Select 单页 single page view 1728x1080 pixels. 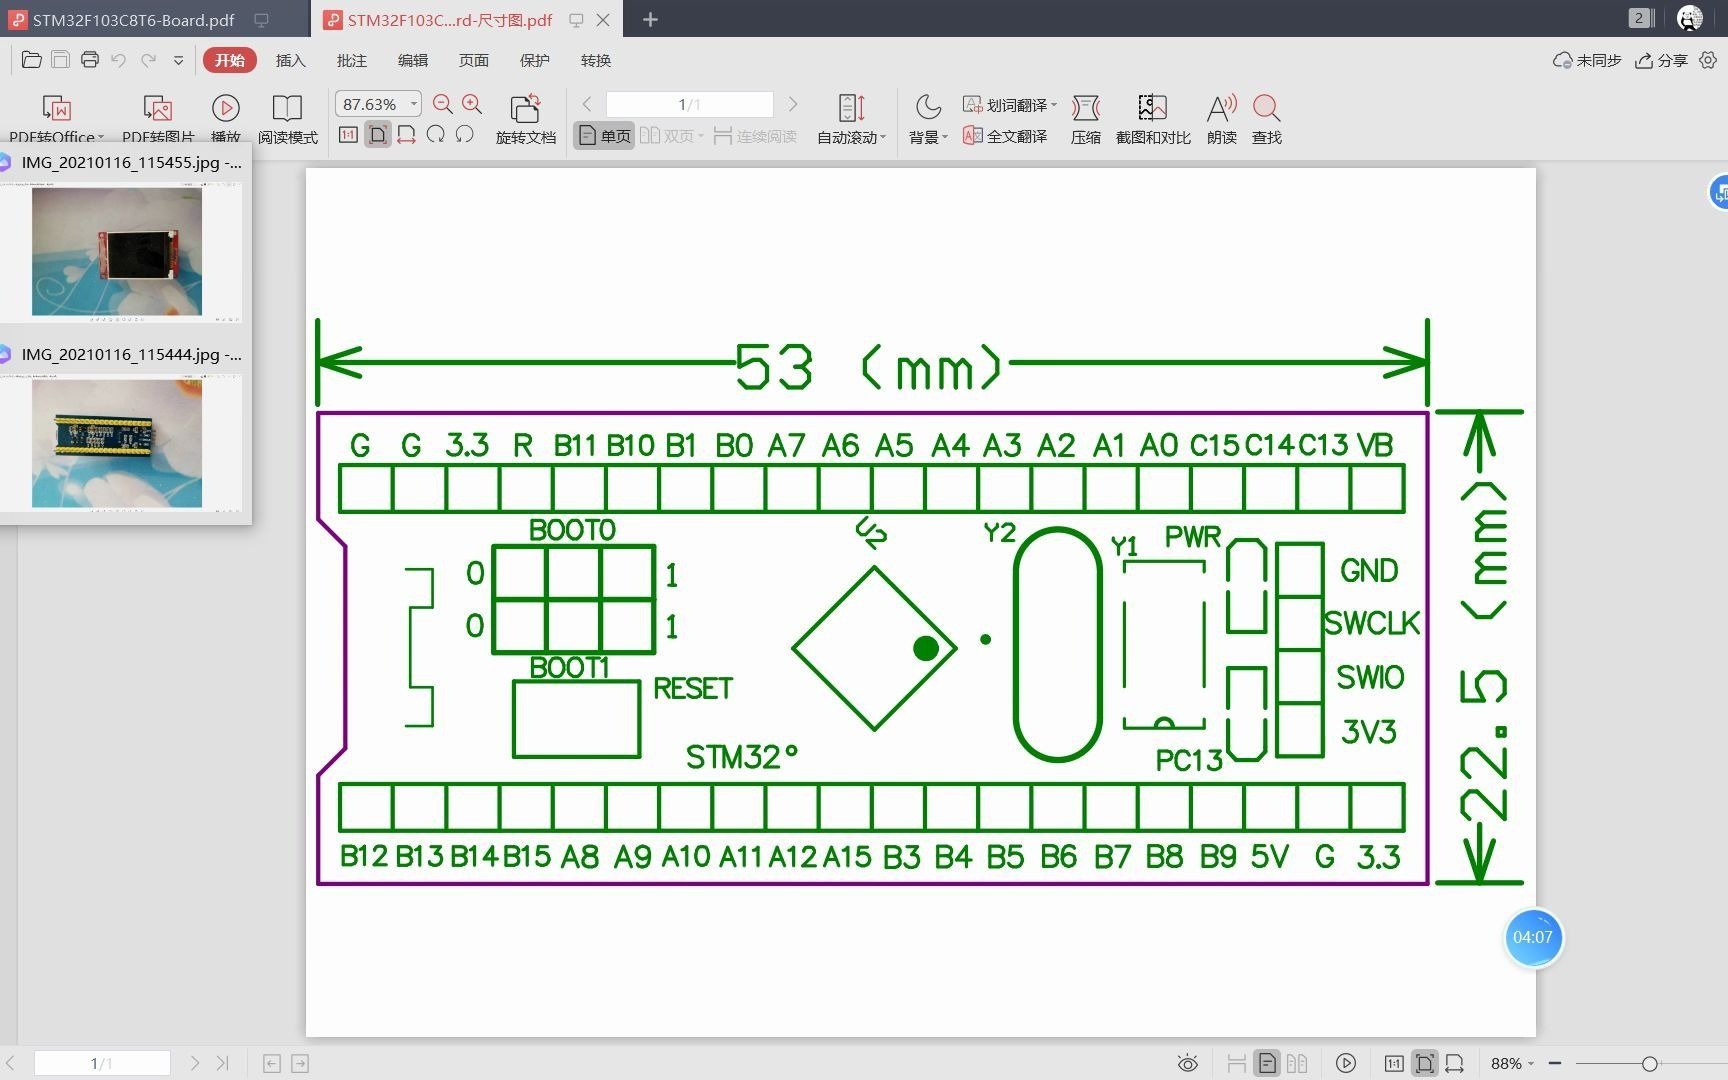[x=605, y=136]
